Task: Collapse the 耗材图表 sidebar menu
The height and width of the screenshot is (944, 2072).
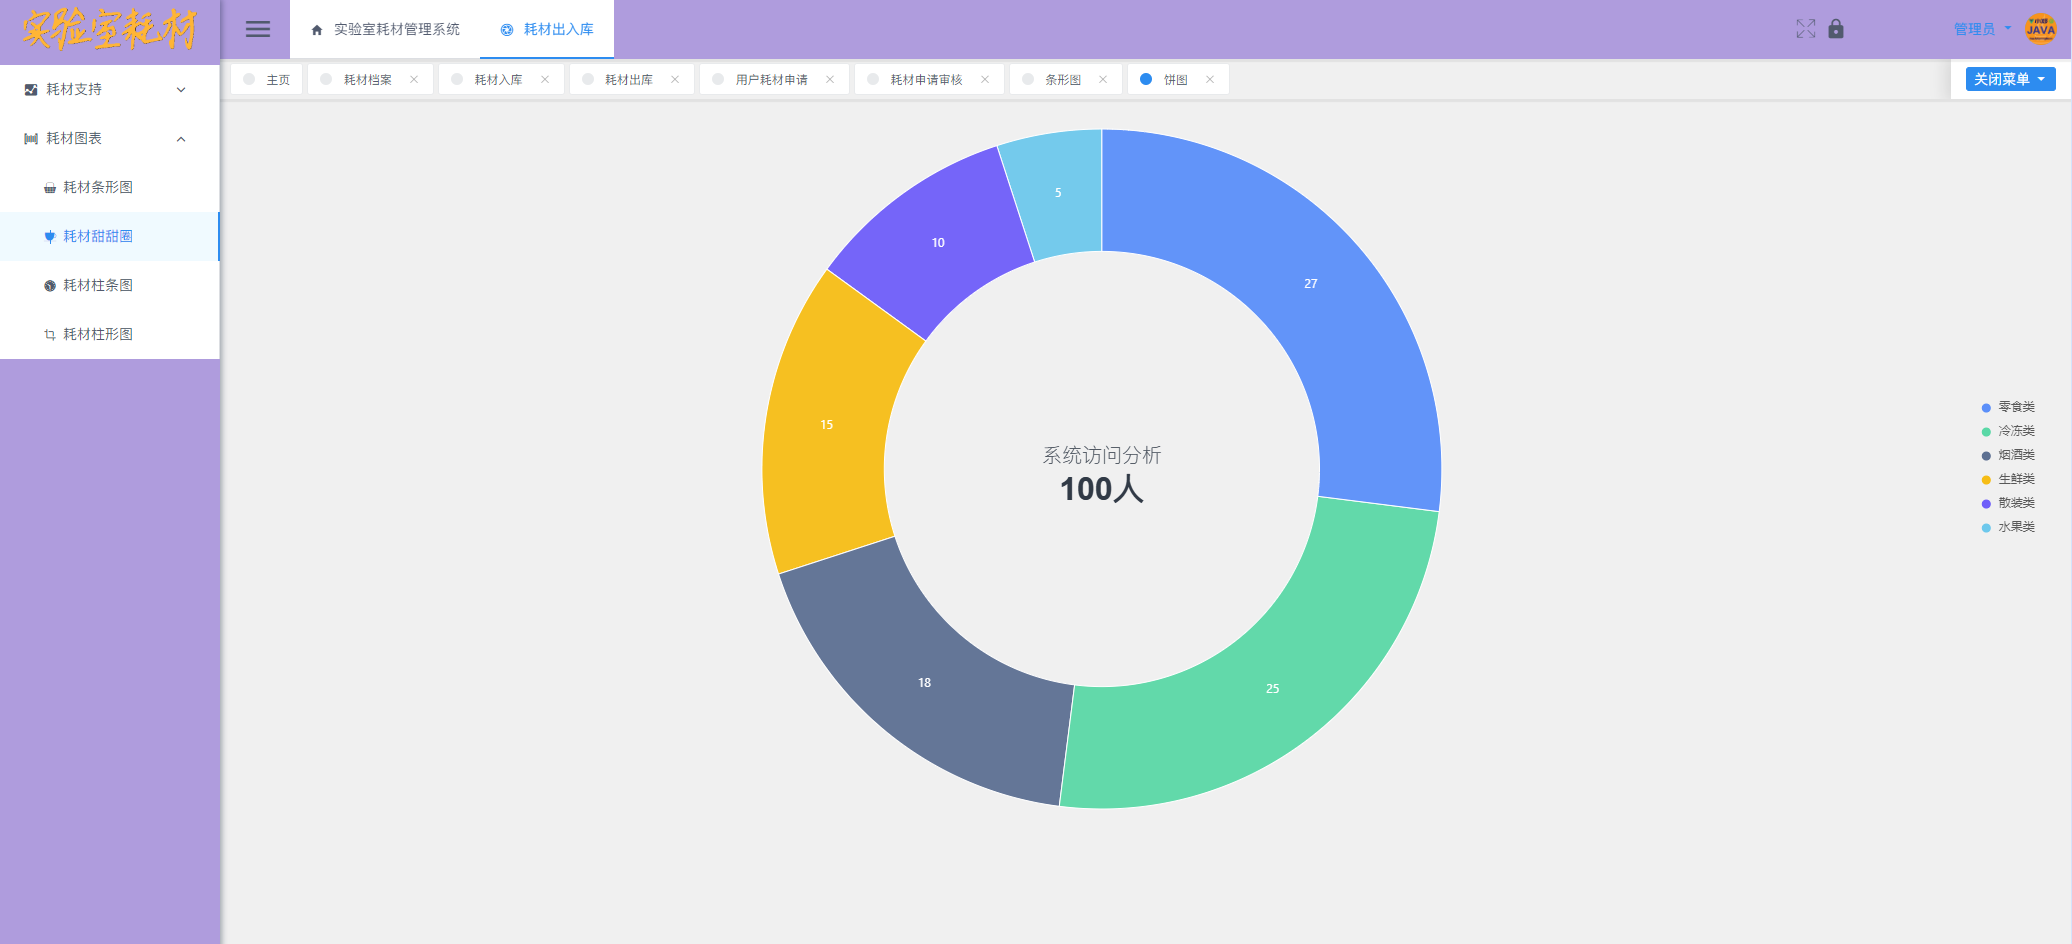Action: click(109, 139)
